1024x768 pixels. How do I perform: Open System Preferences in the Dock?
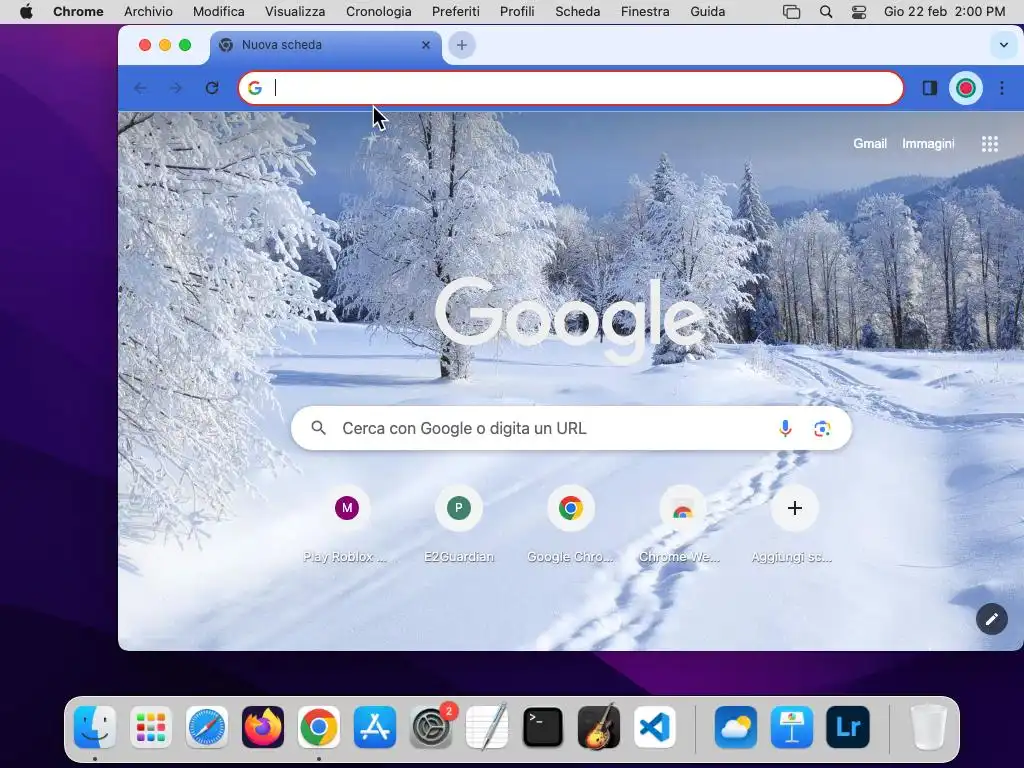point(431,727)
